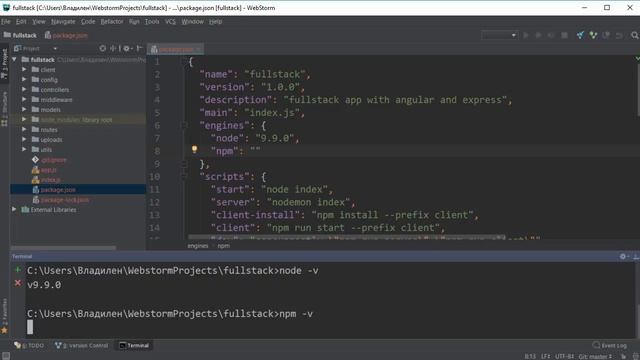Open the Project panel settings gear
640x360 pixels.
coord(127,48)
